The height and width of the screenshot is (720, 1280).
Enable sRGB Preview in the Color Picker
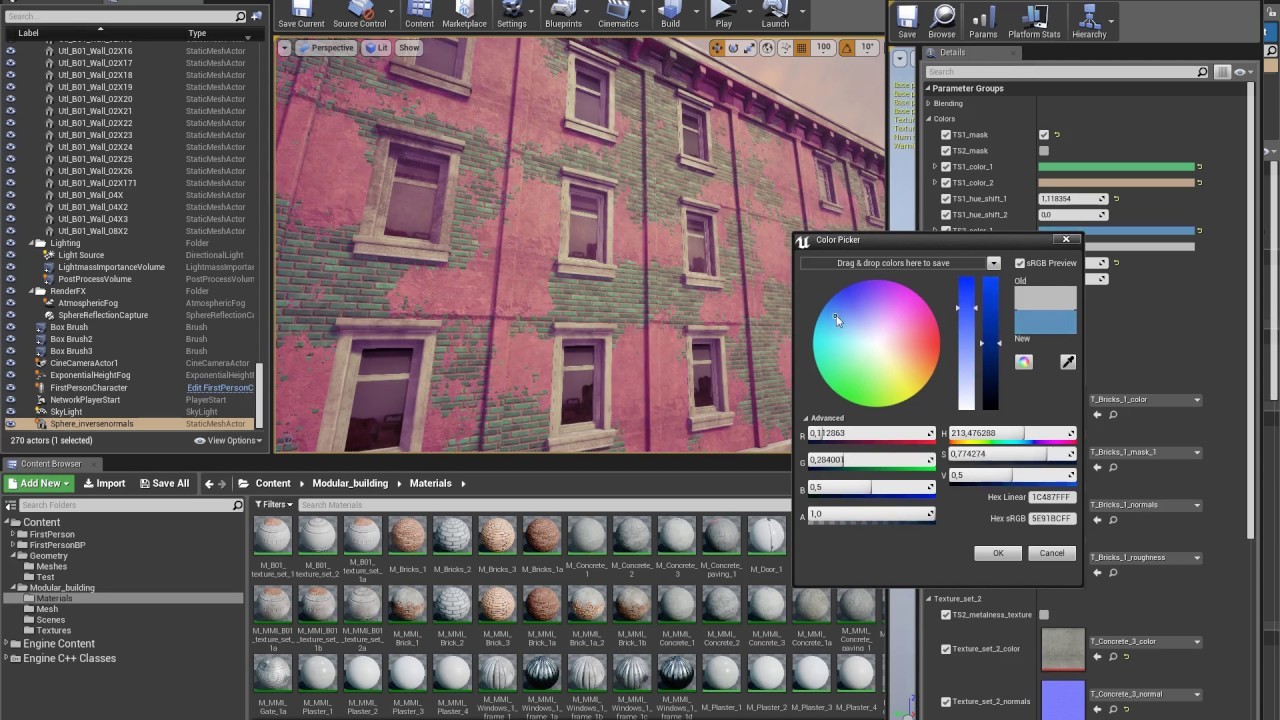tap(1020, 263)
